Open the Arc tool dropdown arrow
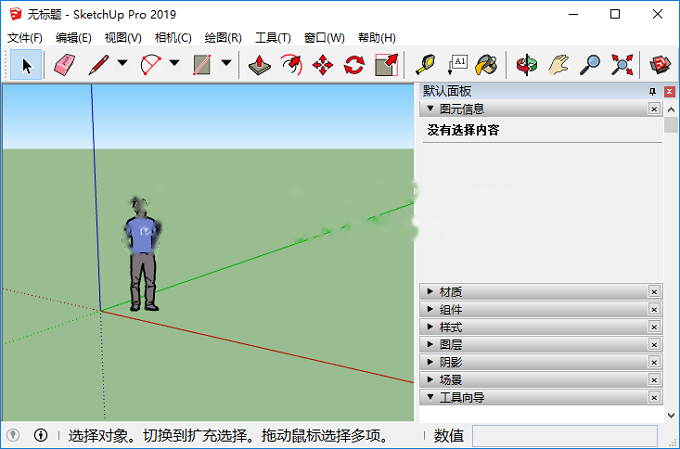The width and height of the screenshot is (680, 449). pyautogui.click(x=174, y=63)
